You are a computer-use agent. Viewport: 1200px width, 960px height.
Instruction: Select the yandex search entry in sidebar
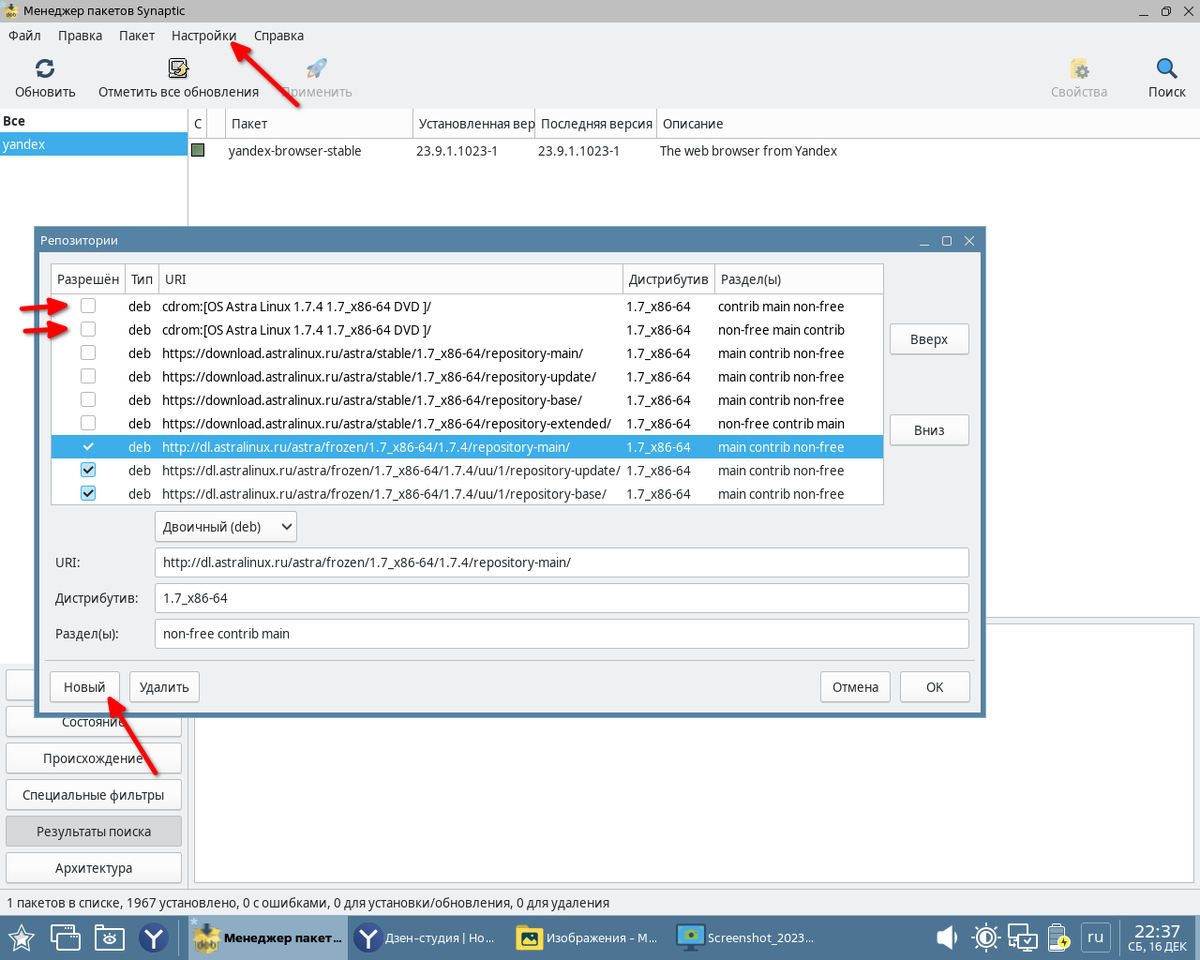[x=94, y=144]
